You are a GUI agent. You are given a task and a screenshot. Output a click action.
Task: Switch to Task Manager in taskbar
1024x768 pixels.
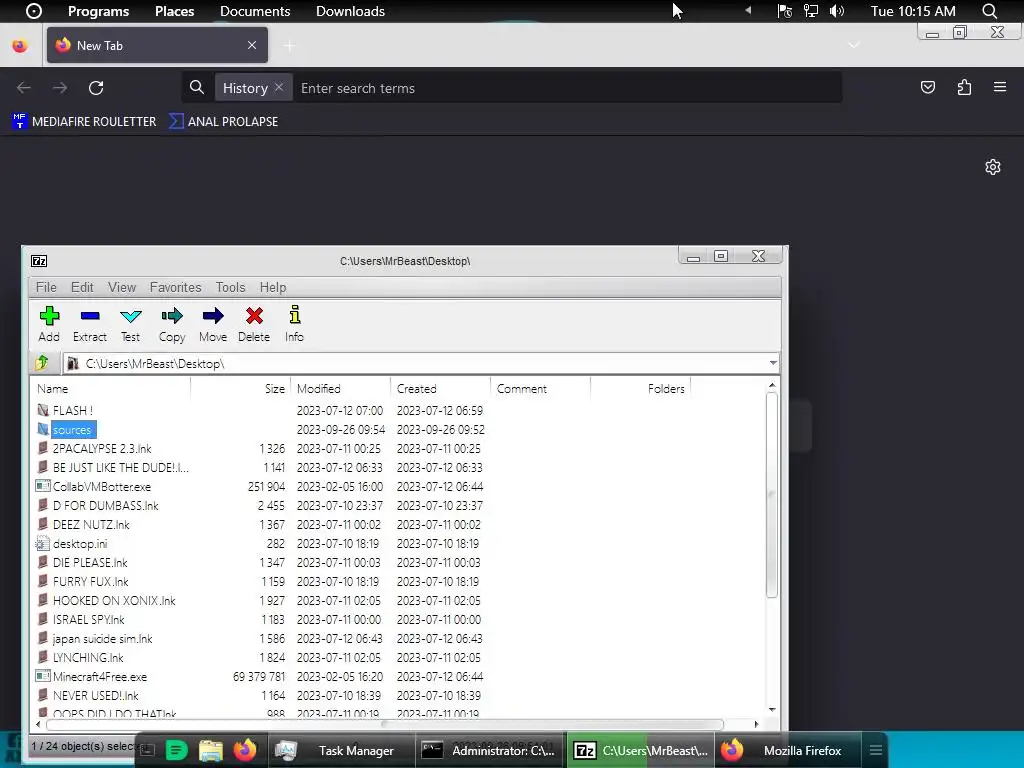coord(342,750)
